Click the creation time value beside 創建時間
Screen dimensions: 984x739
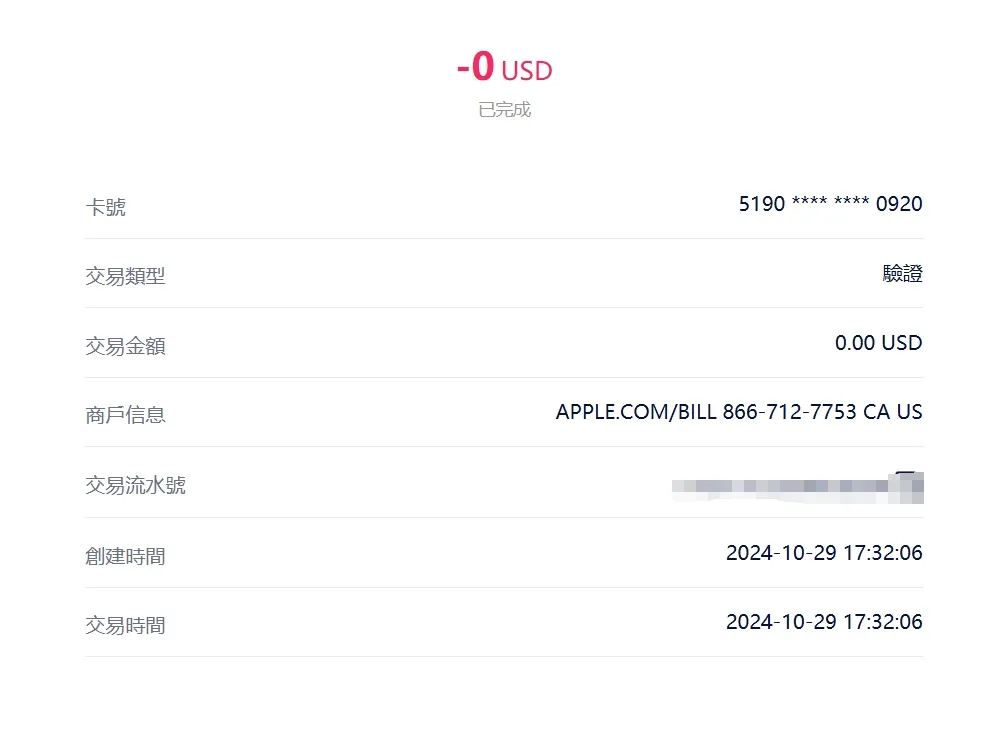tap(823, 553)
